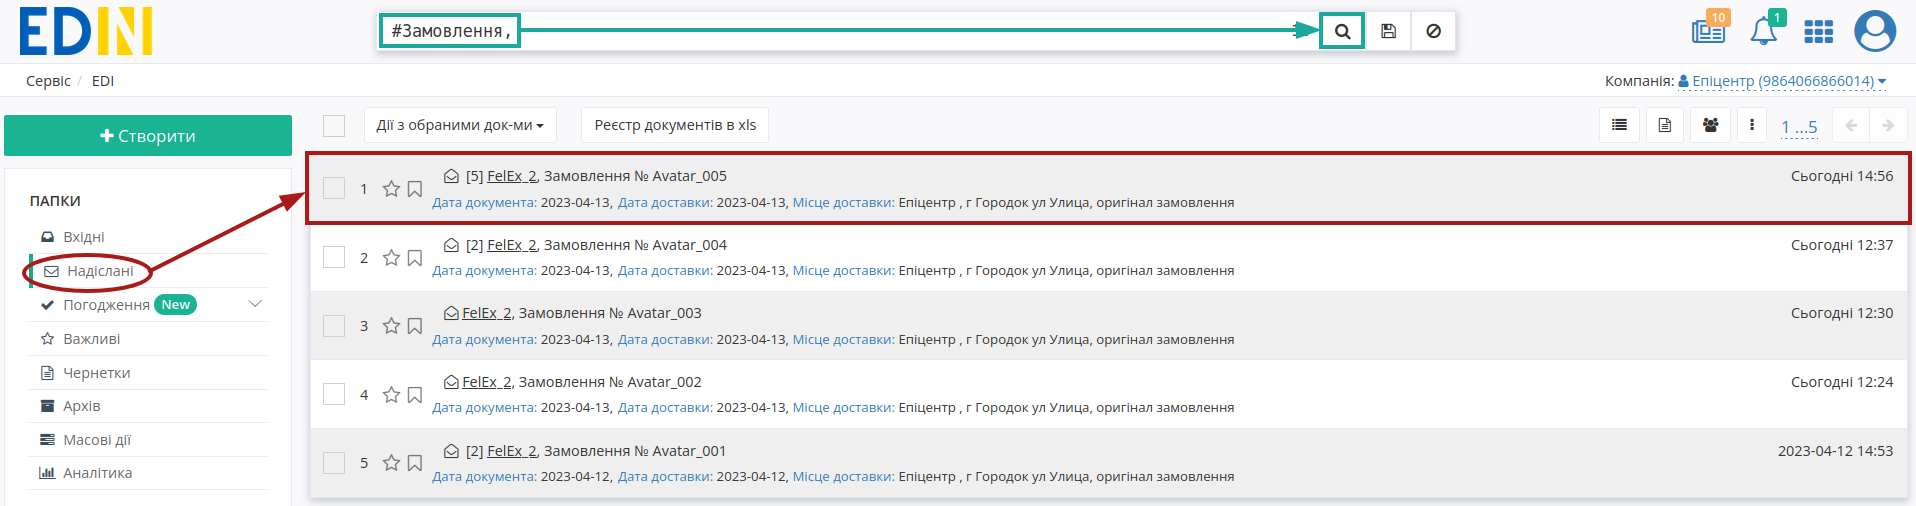
Task: Star the Avatar_001 order
Action: 391,463
